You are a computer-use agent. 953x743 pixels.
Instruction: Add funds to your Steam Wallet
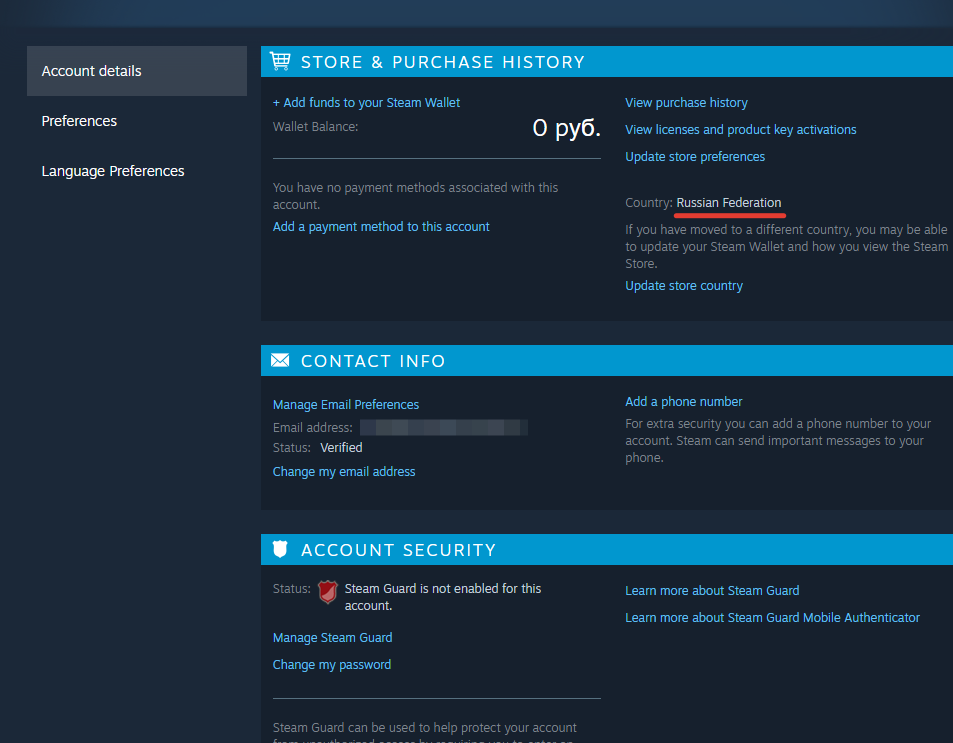[x=366, y=103]
